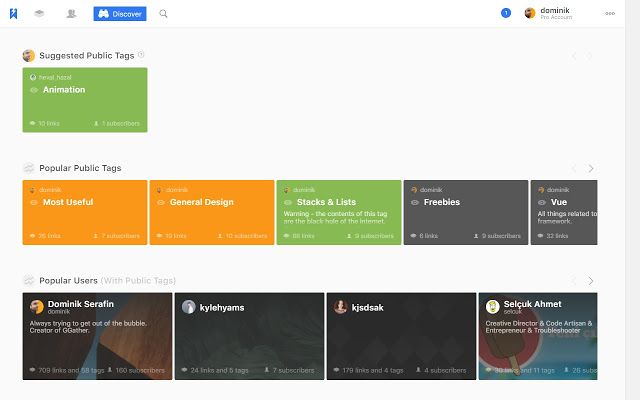Open the Vue tag
This screenshot has height=400, width=640.
tap(564, 213)
